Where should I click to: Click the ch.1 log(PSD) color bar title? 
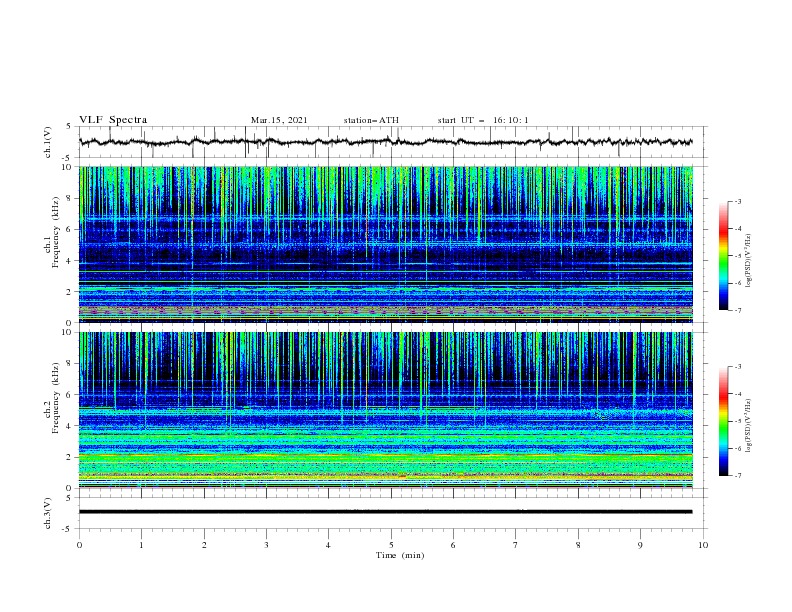[749, 261]
